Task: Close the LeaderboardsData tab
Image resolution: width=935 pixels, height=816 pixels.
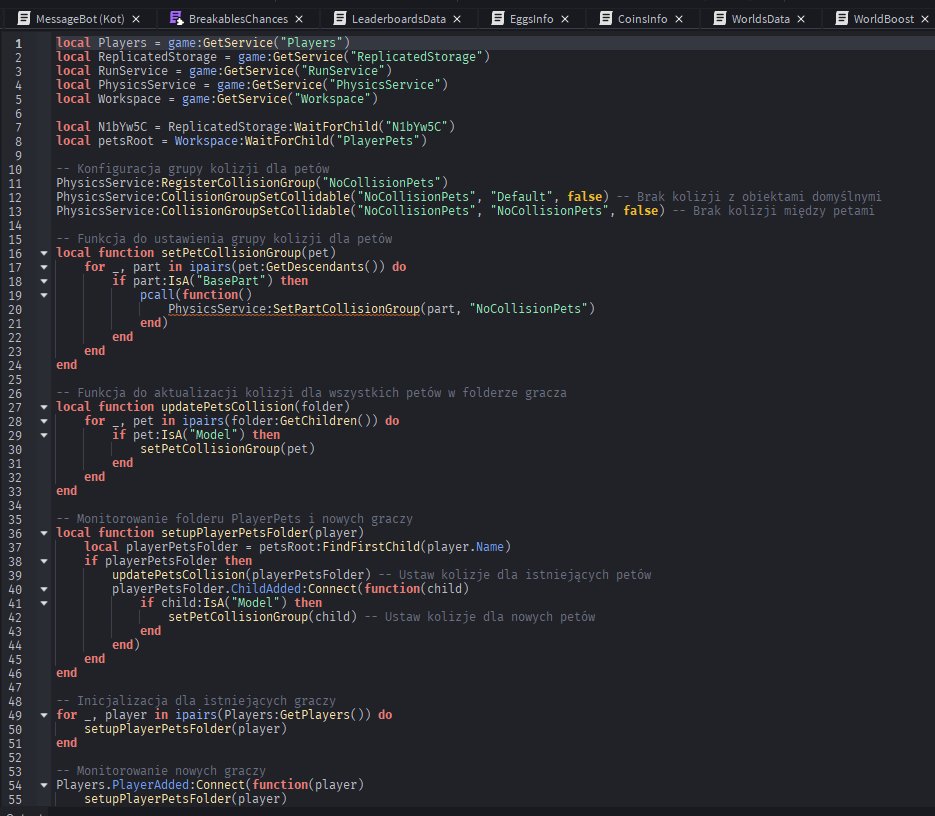Action: coord(457,19)
